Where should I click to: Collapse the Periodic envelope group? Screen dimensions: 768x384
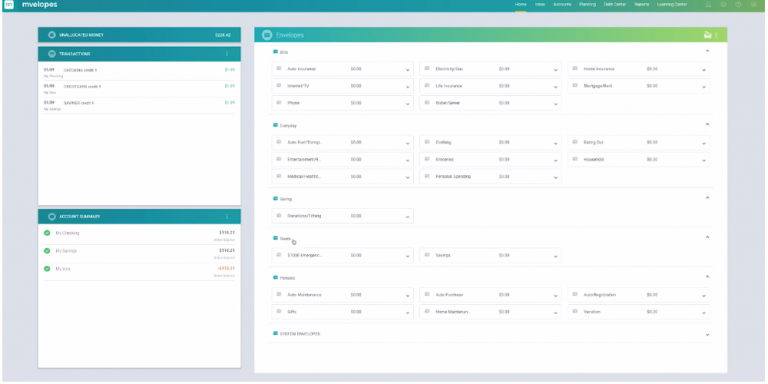tap(707, 277)
